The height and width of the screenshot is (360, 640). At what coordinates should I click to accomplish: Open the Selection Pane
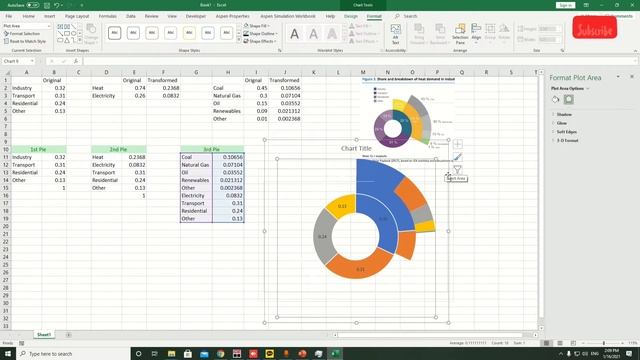point(460,34)
